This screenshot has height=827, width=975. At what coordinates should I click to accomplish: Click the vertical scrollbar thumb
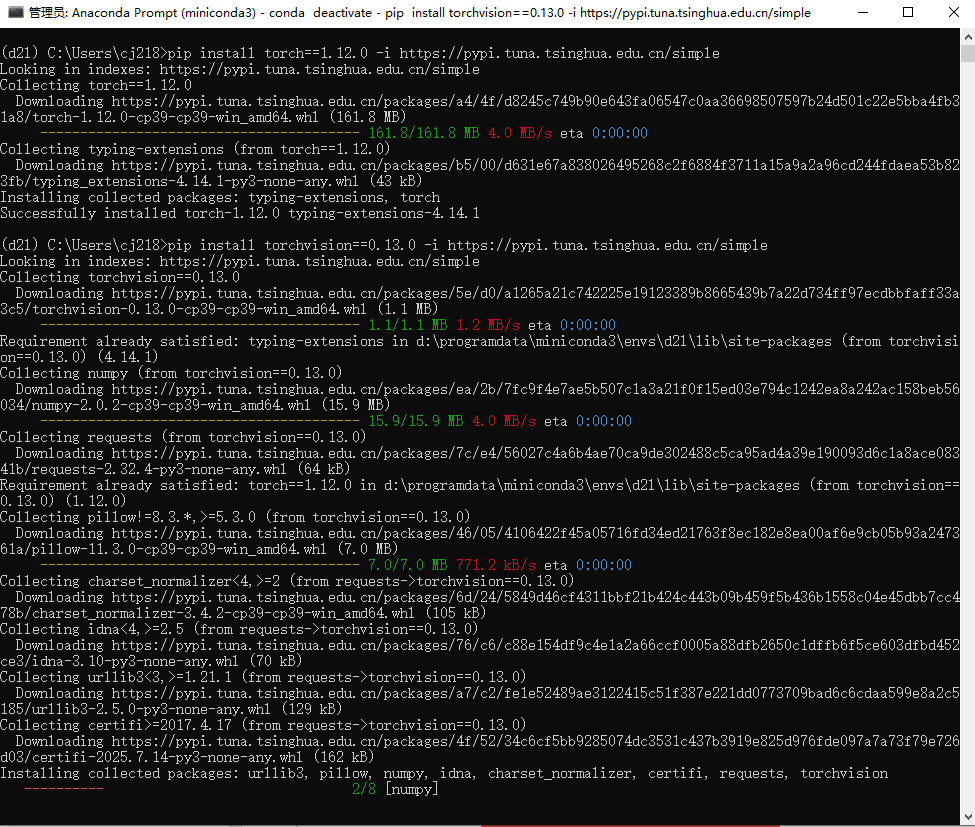[968, 53]
